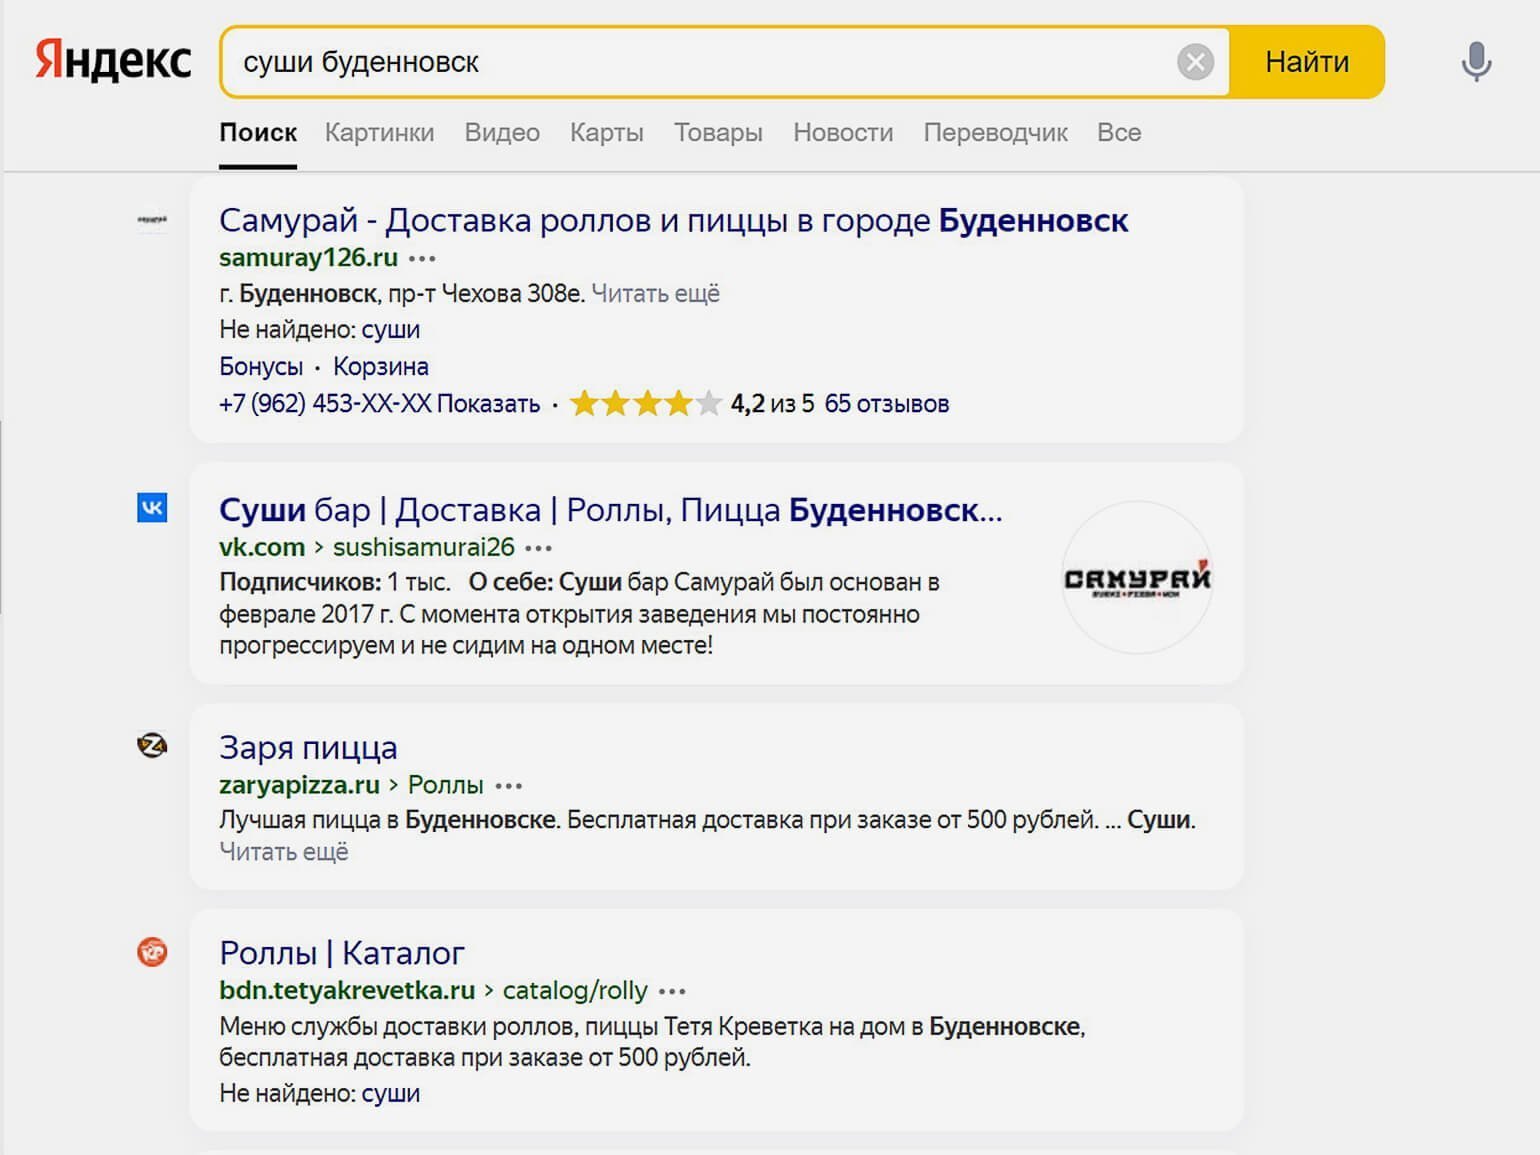1540x1155 pixels.
Task: Open the Все tab
Action: coord(1118,133)
